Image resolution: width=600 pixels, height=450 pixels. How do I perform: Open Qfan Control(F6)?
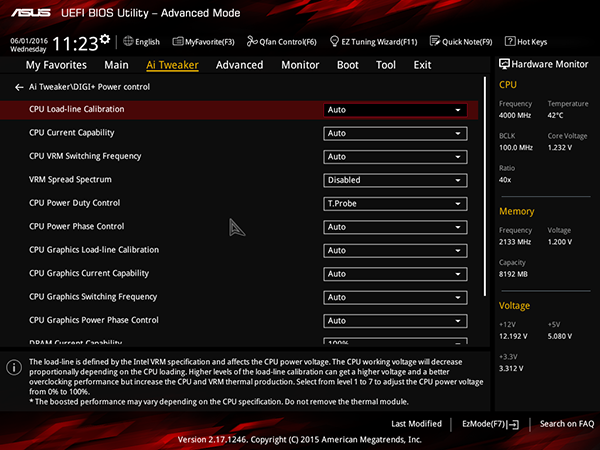coord(288,42)
